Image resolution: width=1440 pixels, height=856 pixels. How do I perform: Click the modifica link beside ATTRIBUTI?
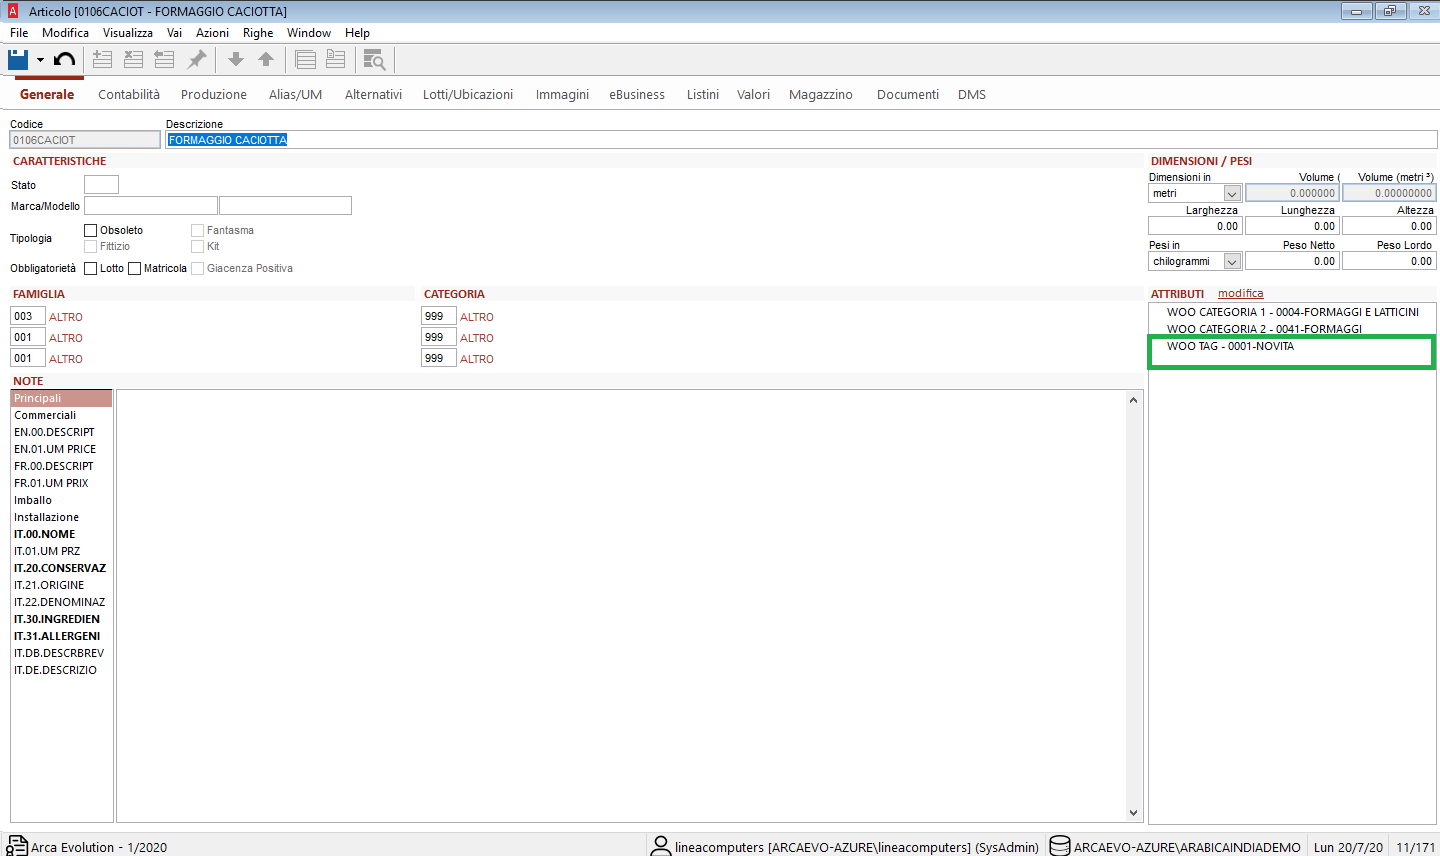point(1240,294)
